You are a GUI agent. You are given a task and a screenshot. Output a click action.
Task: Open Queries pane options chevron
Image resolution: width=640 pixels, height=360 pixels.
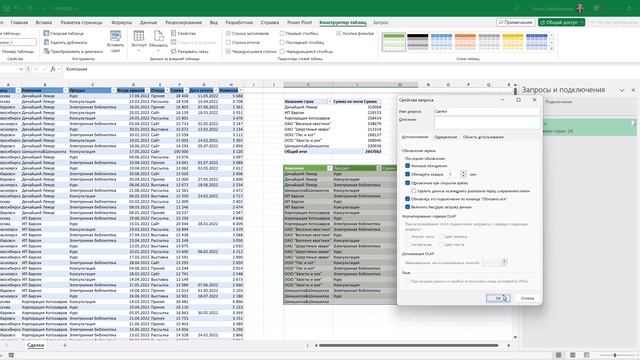[x=622, y=90]
